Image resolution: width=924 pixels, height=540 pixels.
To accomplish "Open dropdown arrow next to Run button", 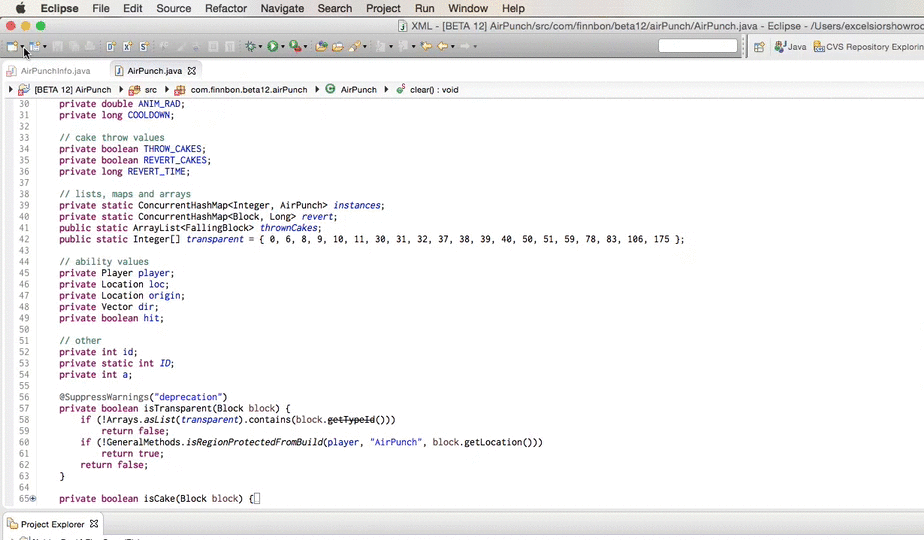I will 283,46.
